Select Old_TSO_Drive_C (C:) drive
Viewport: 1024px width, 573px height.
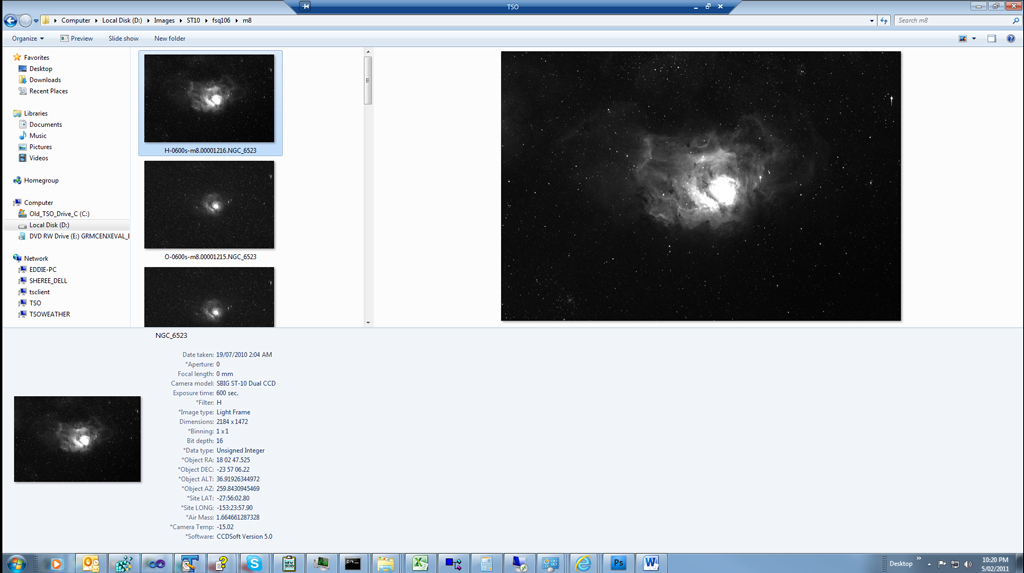pyautogui.click(x=59, y=214)
